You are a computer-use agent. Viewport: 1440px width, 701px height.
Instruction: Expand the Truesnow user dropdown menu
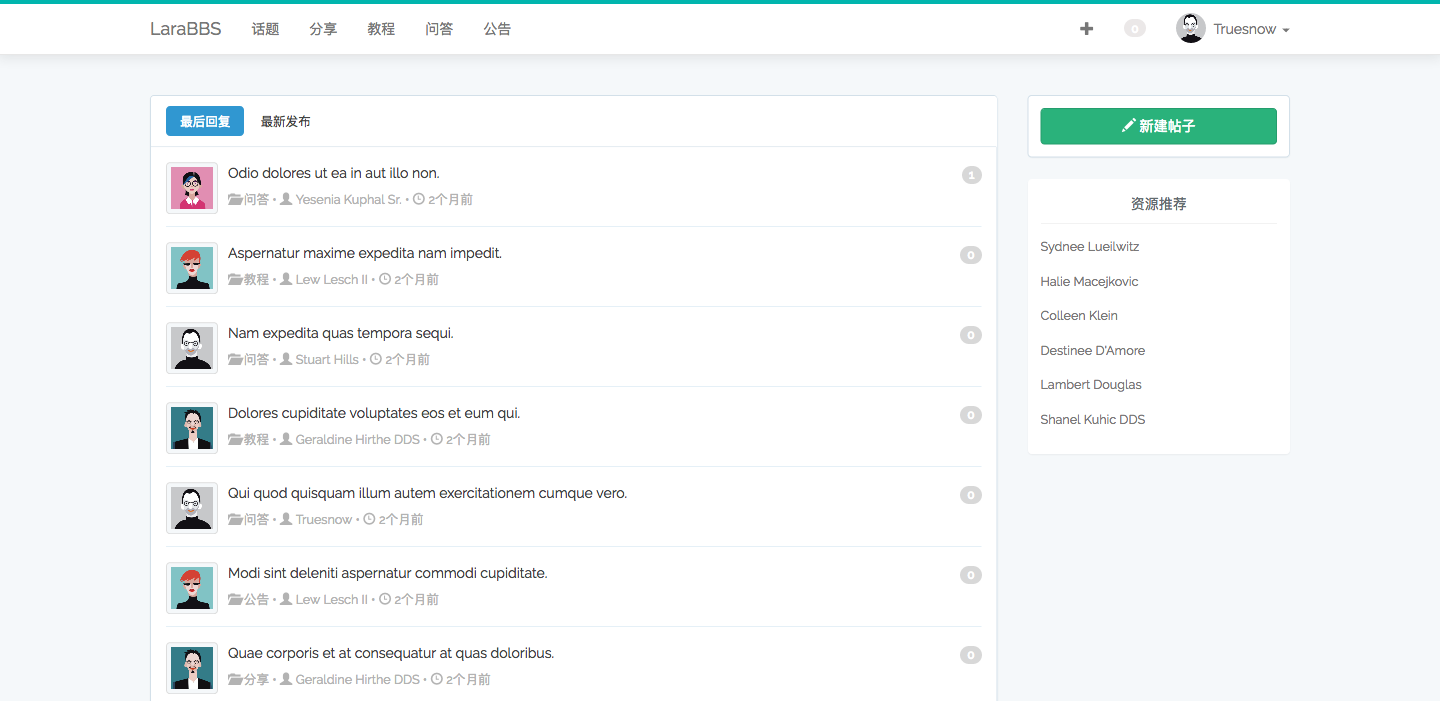1251,29
